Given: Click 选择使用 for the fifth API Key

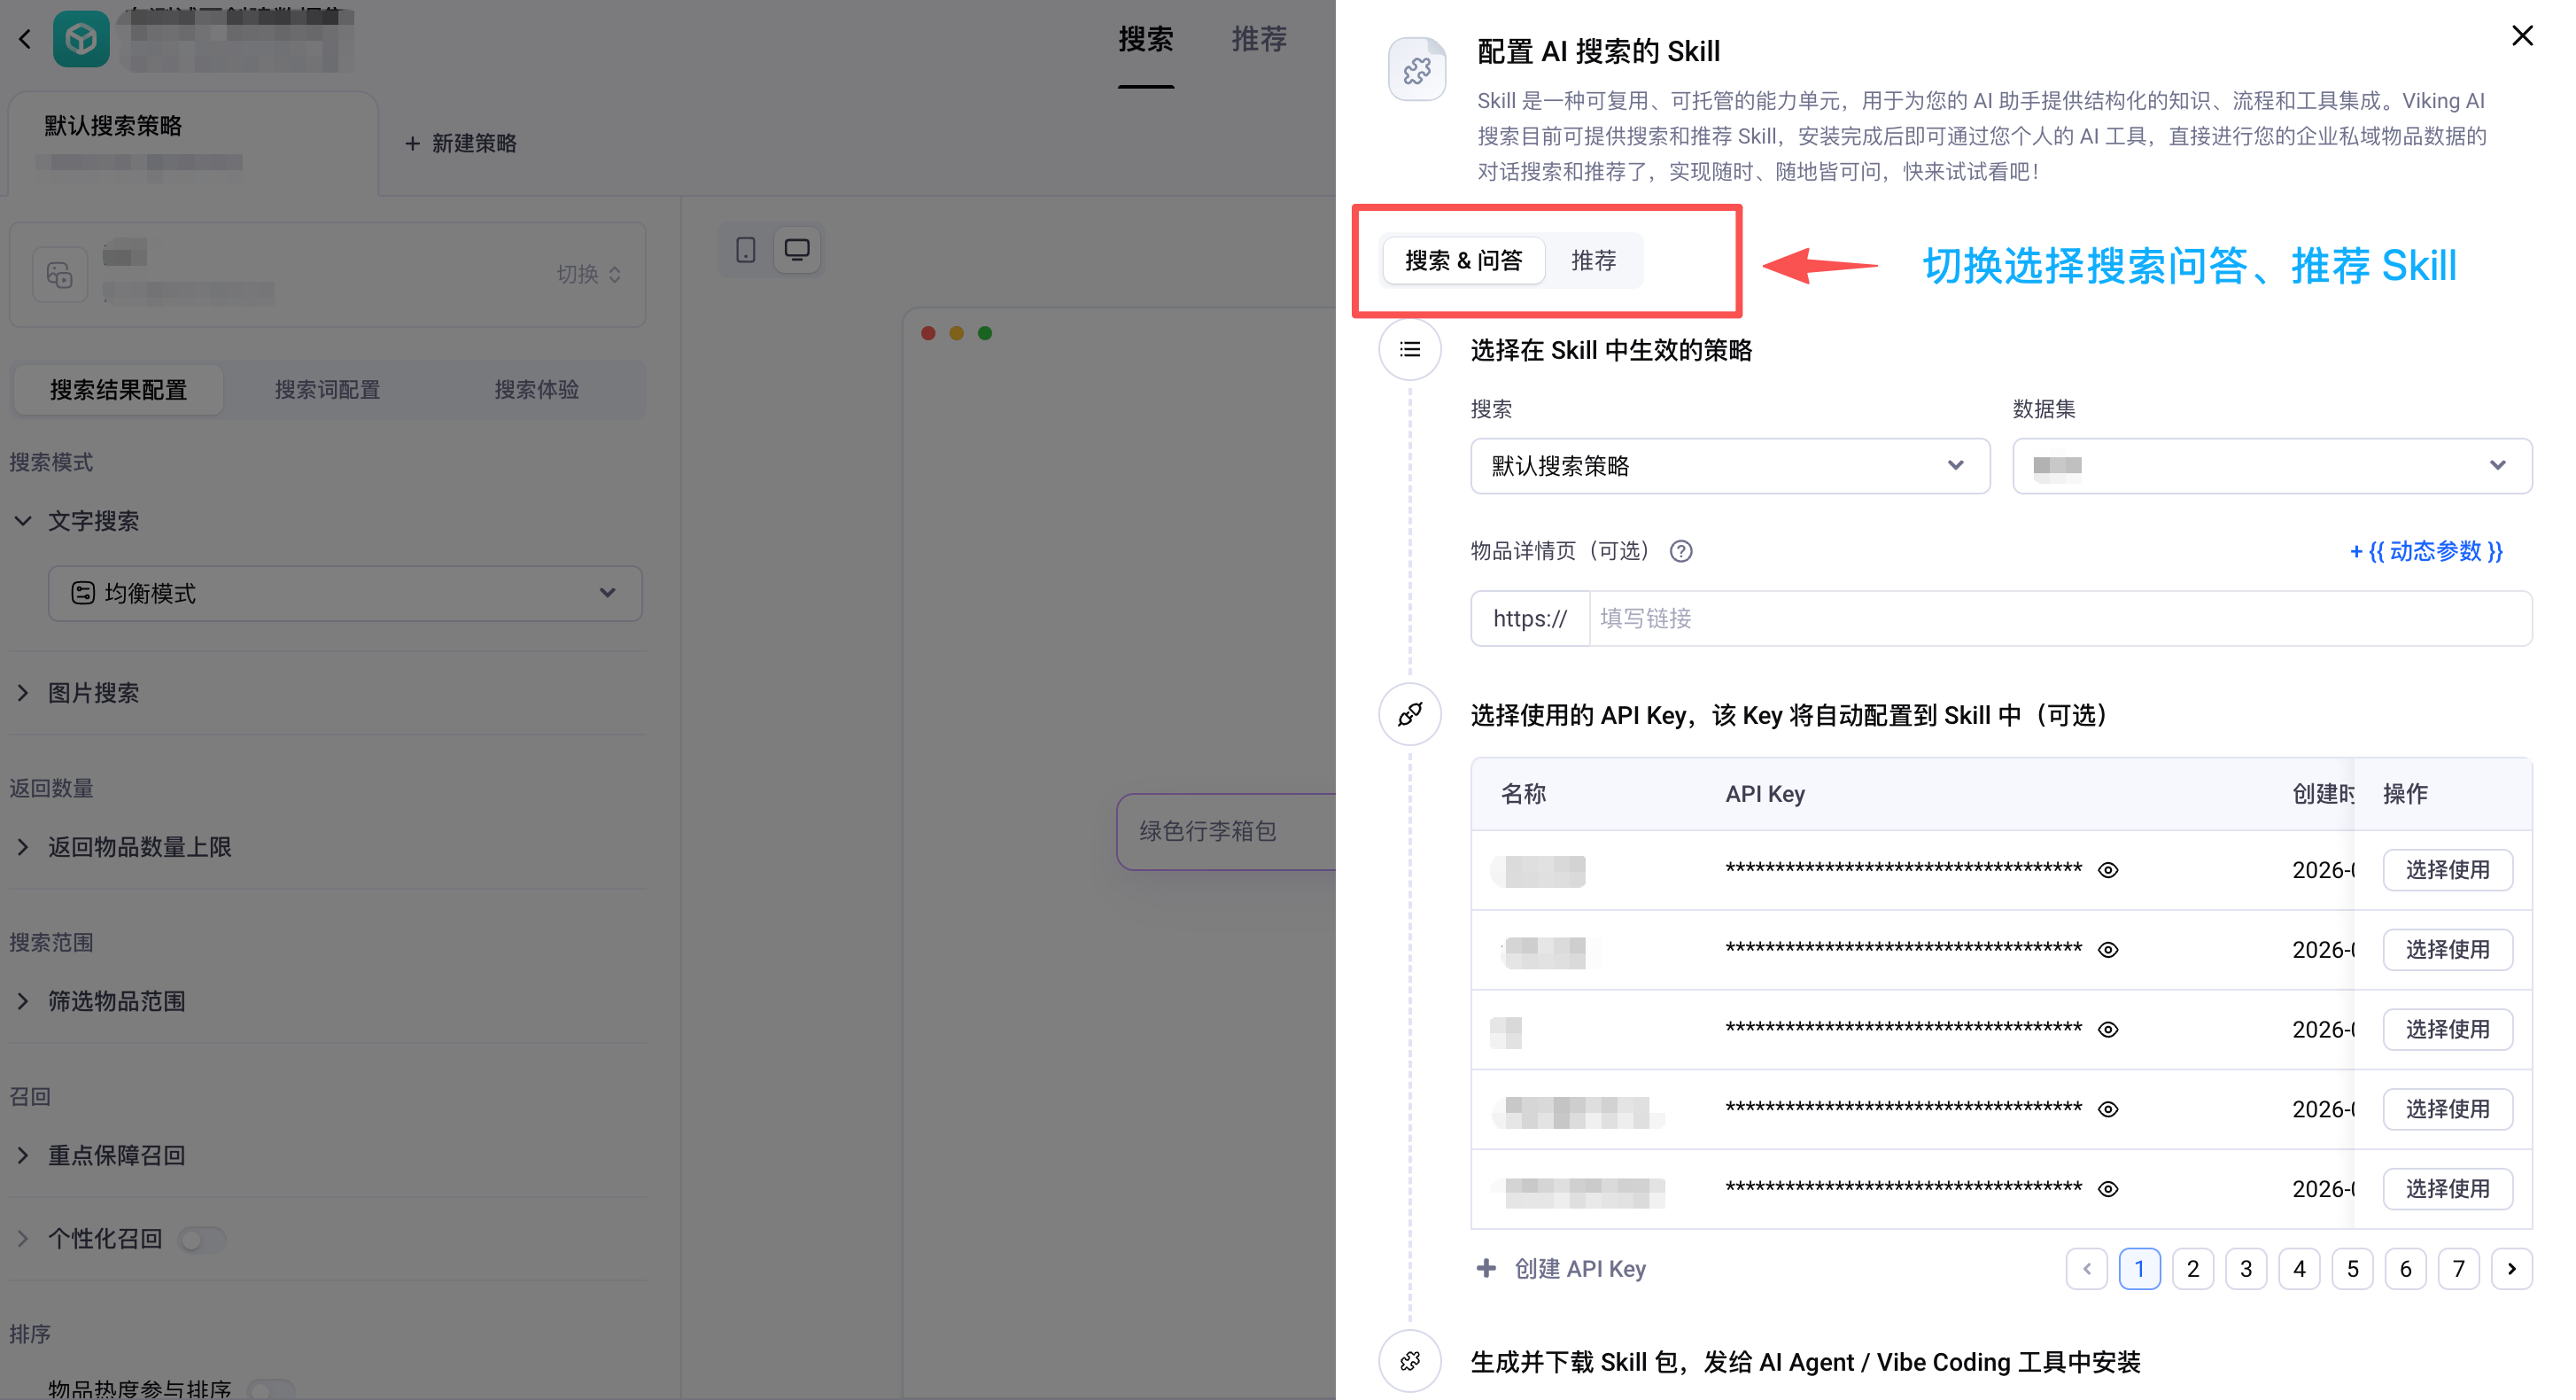Looking at the screenshot, I should pos(2447,1189).
